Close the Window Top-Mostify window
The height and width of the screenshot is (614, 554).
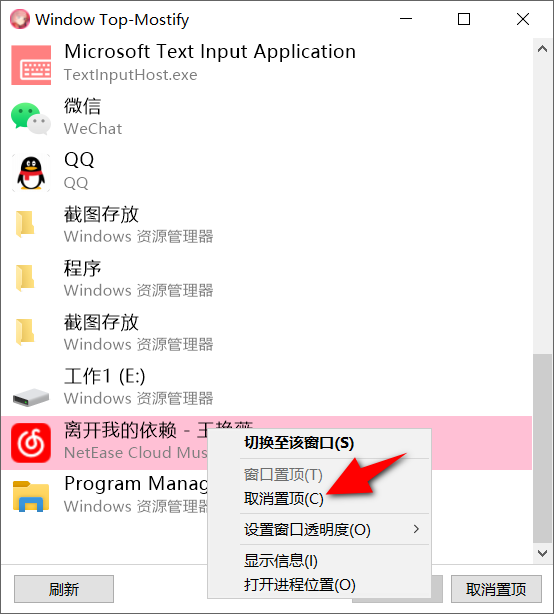(523, 19)
